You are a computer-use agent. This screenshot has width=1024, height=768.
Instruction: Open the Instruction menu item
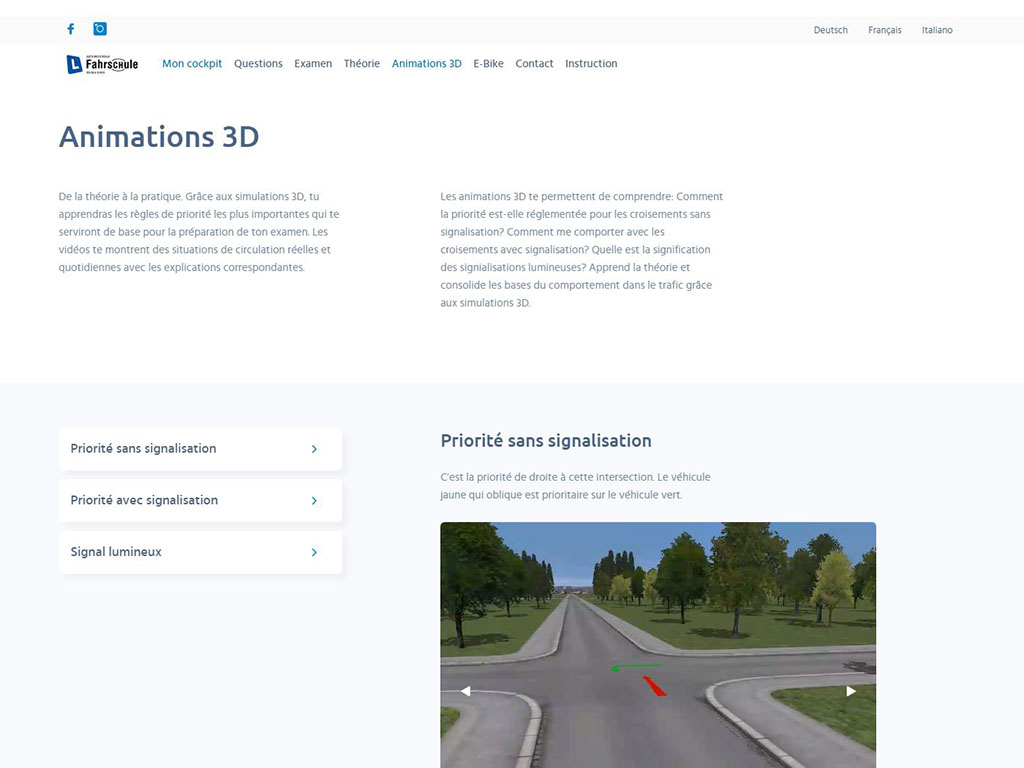[x=591, y=64]
